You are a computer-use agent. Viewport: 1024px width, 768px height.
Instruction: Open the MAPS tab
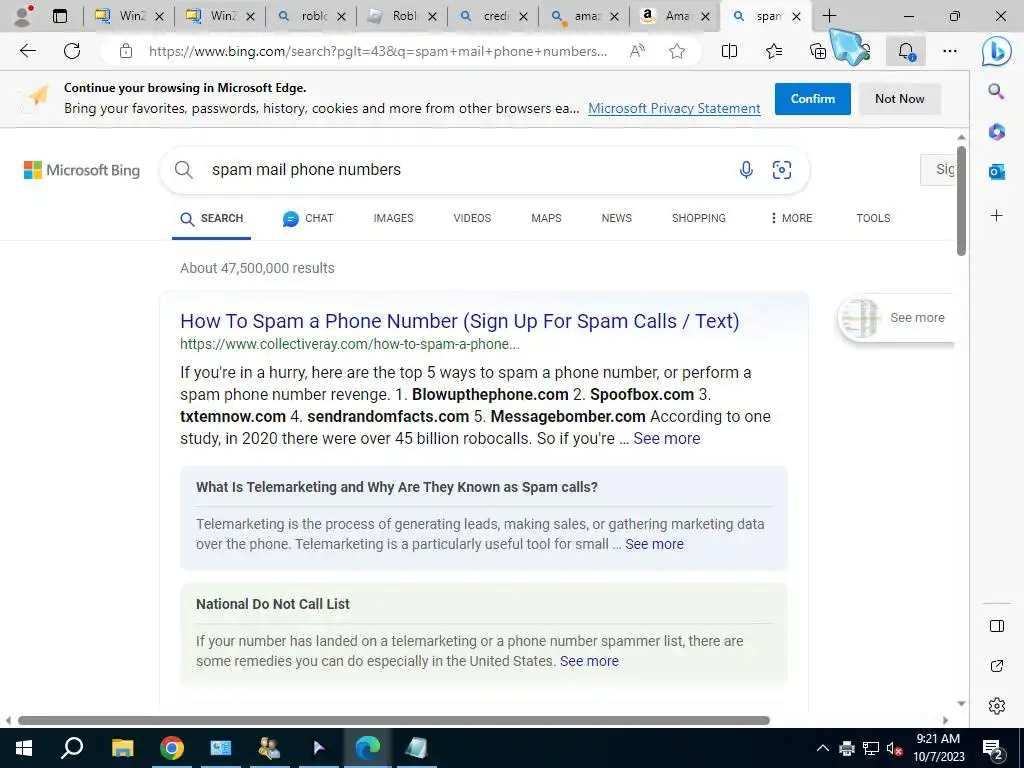(x=546, y=218)
